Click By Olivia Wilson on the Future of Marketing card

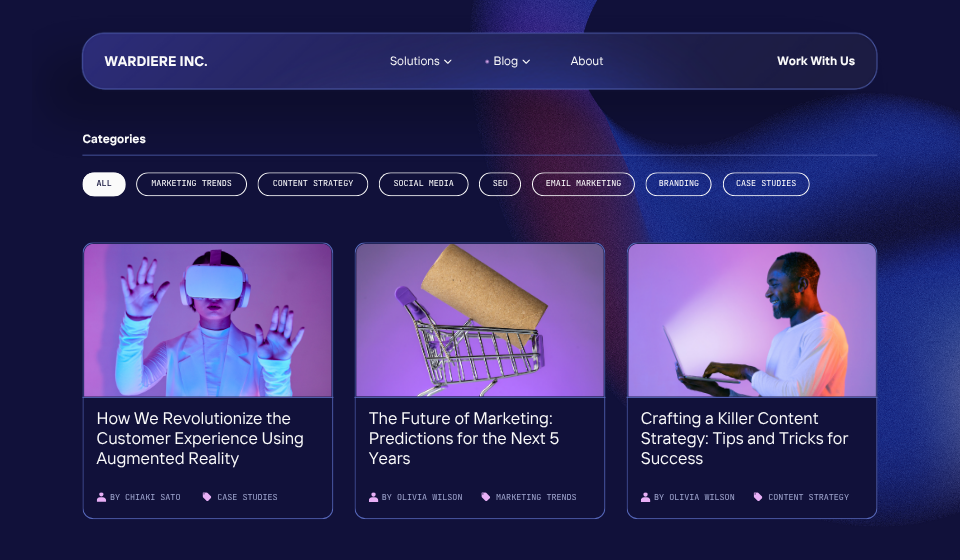(x=422, y=498)
